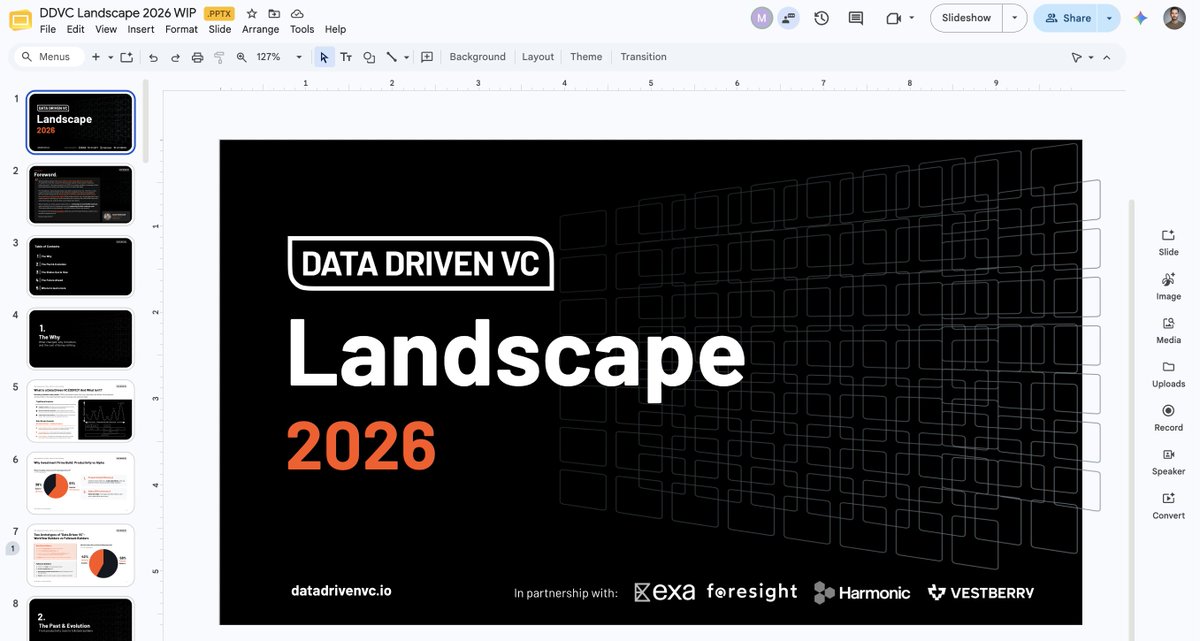Click the Background toolbar button

(x=477, y=57)
